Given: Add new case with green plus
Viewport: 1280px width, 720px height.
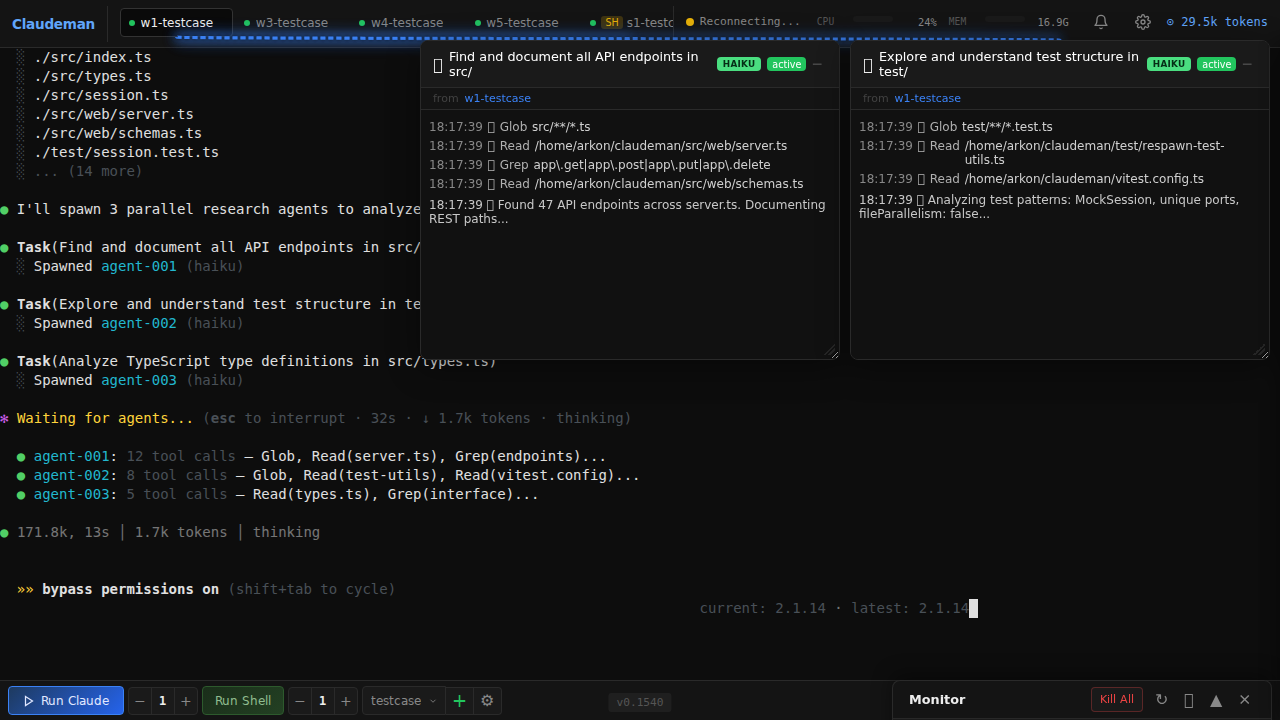Looking at the screenshot, I should click(459, 701).
